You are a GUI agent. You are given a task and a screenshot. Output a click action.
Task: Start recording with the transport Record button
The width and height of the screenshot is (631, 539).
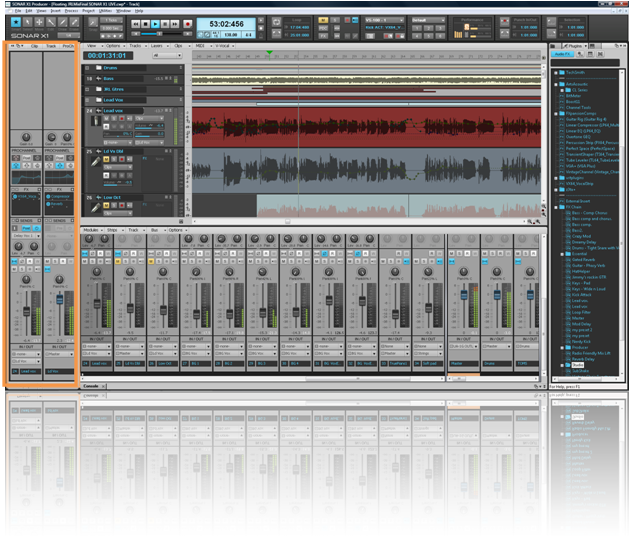tap(188, 24)
